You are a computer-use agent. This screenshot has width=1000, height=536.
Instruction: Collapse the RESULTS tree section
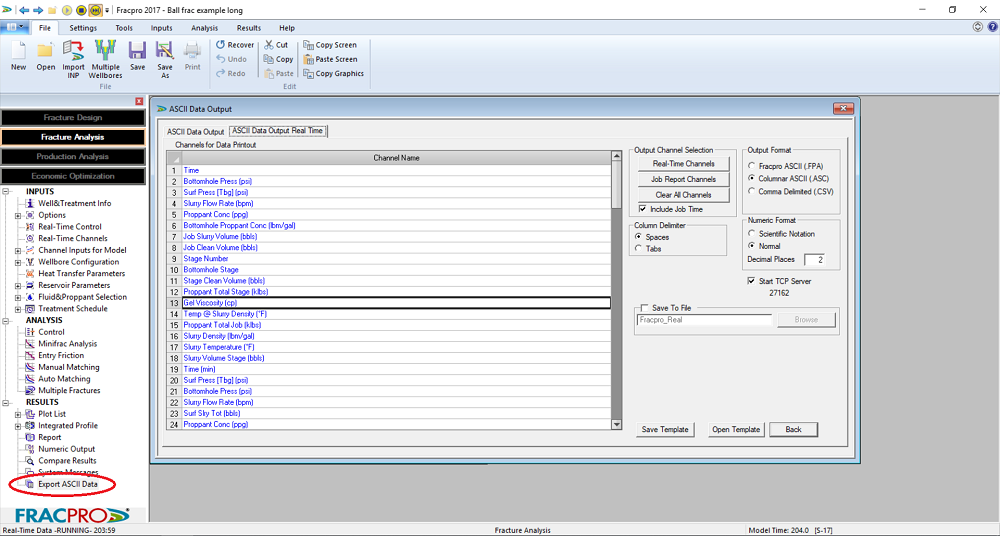6,402
